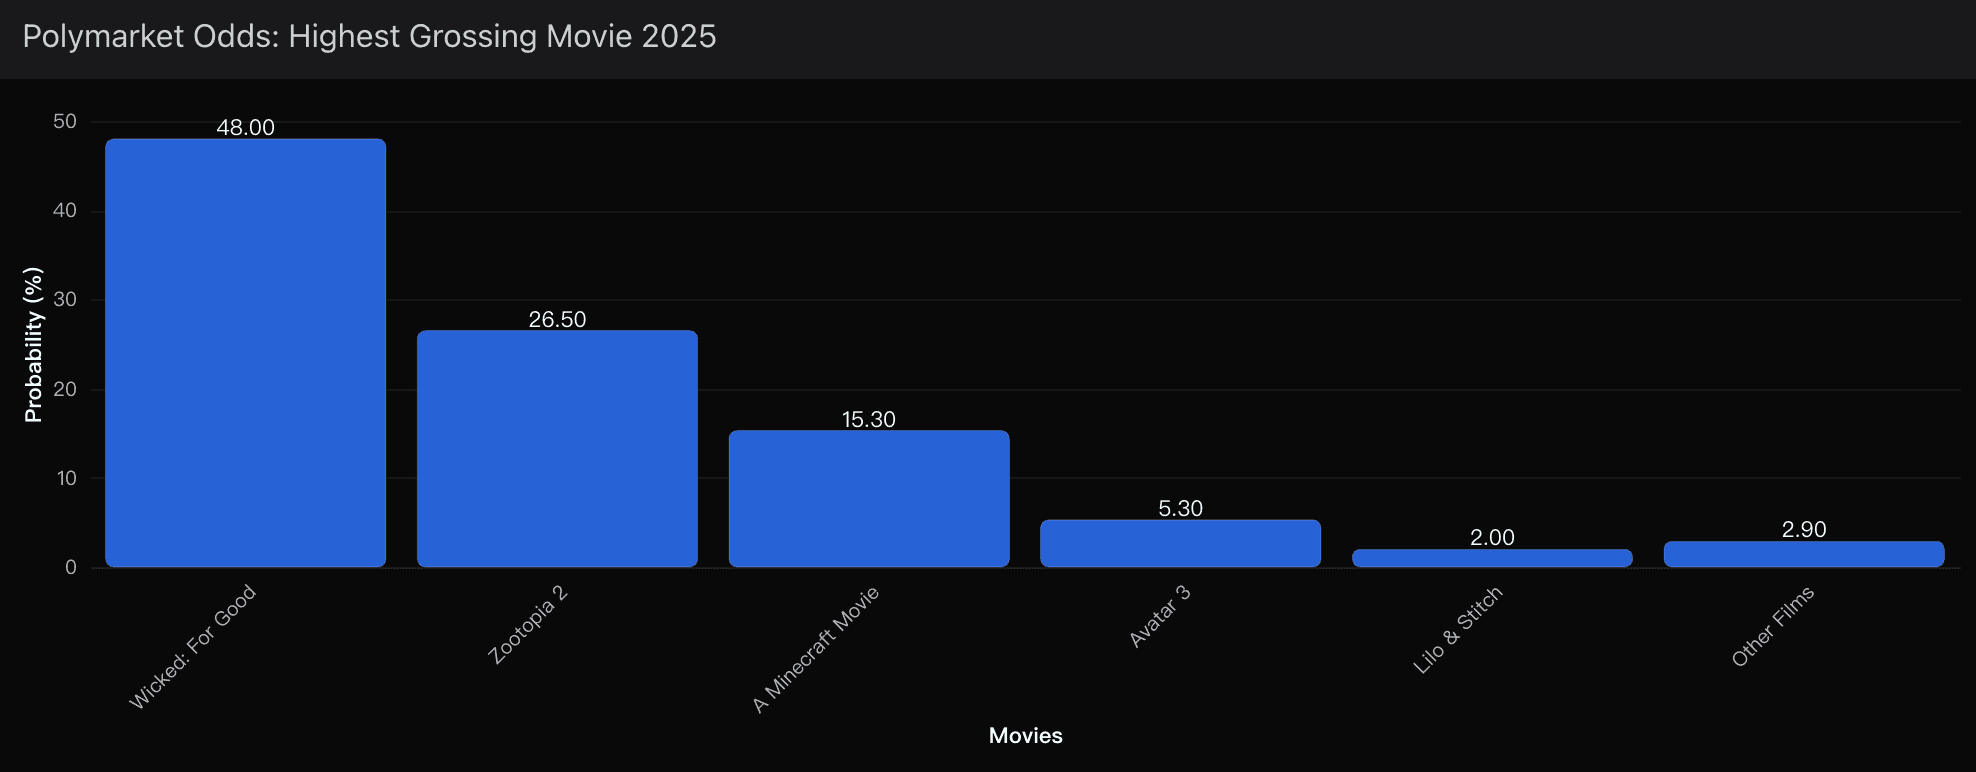Click the 40 tick on y-axis
Screen dimensions: 1976x772
[x=65, y=210]
